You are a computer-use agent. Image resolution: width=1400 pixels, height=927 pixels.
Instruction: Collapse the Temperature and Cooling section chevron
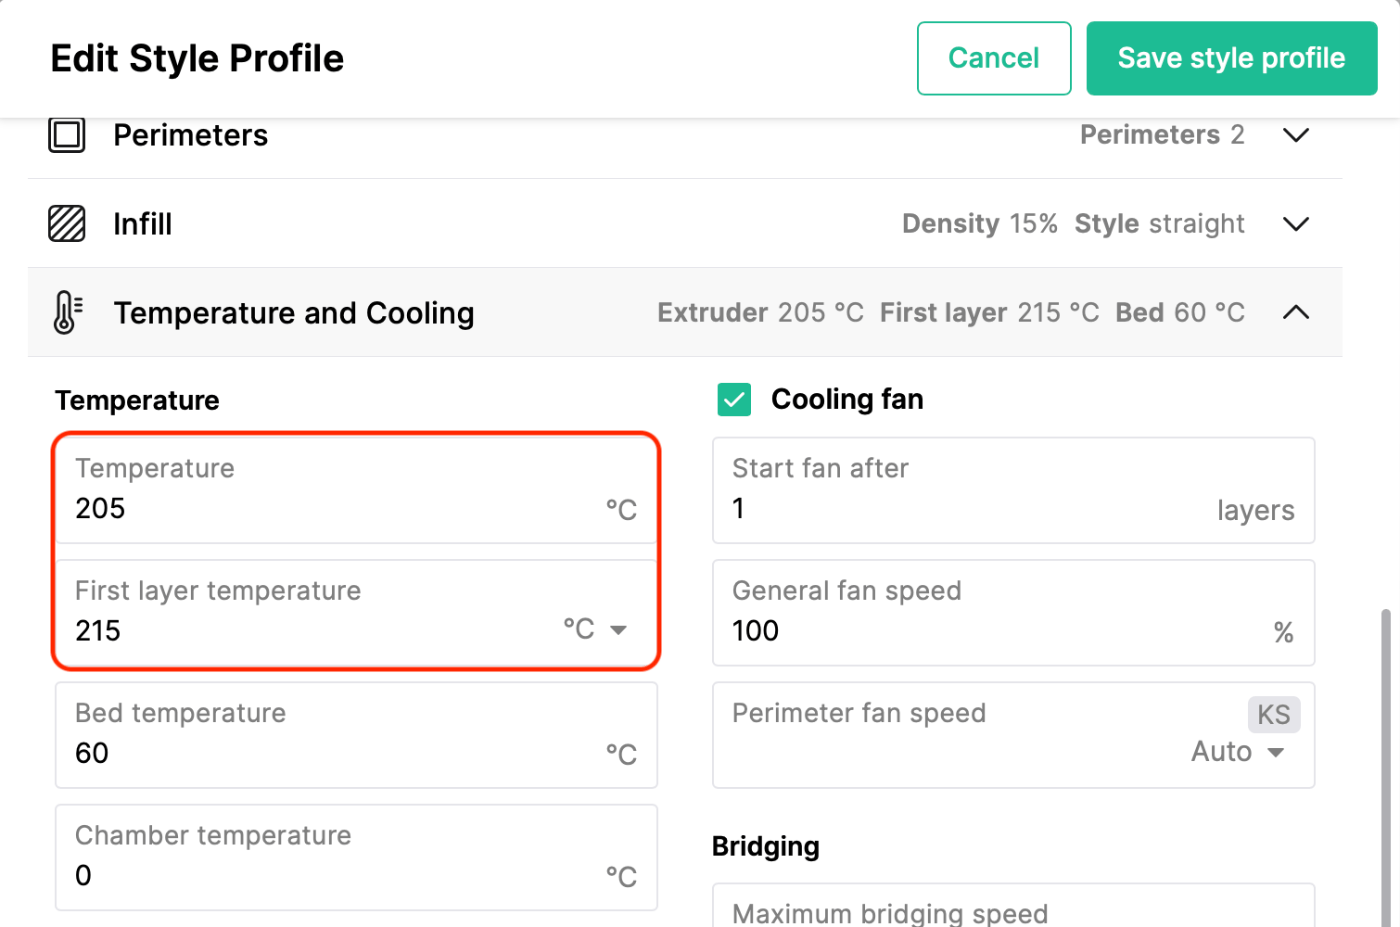[x=1296, y=312]
